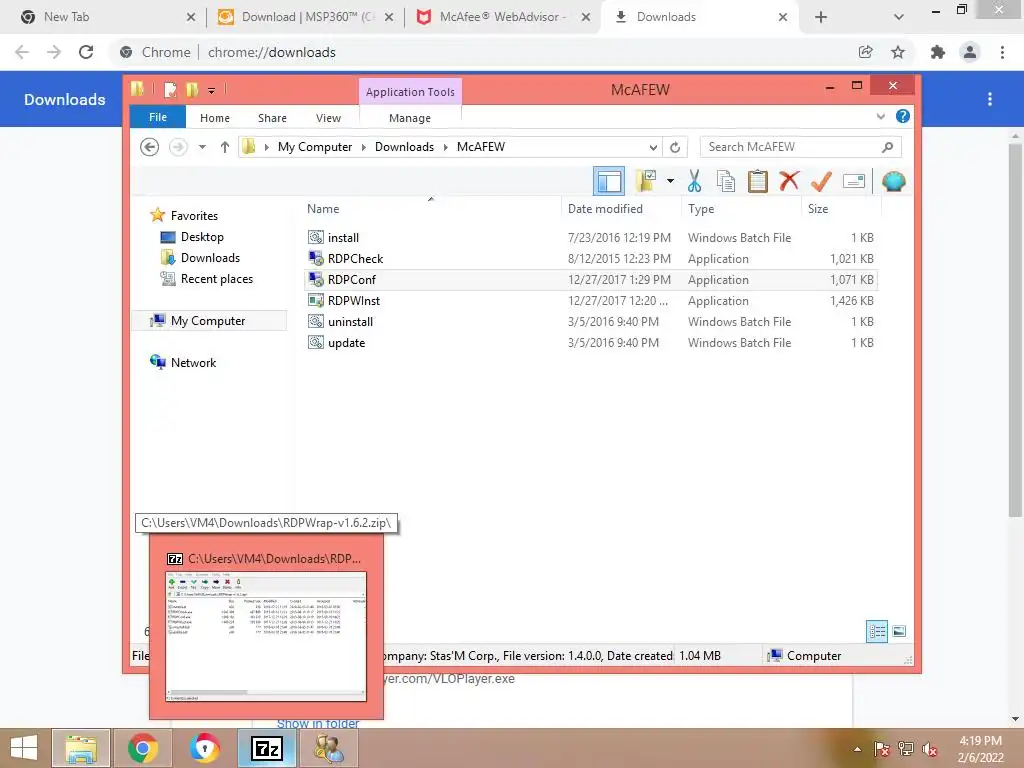Screen dimensions: 1024x768
Task: Expand the ribbon with the chevron
Action: (880, 117)
